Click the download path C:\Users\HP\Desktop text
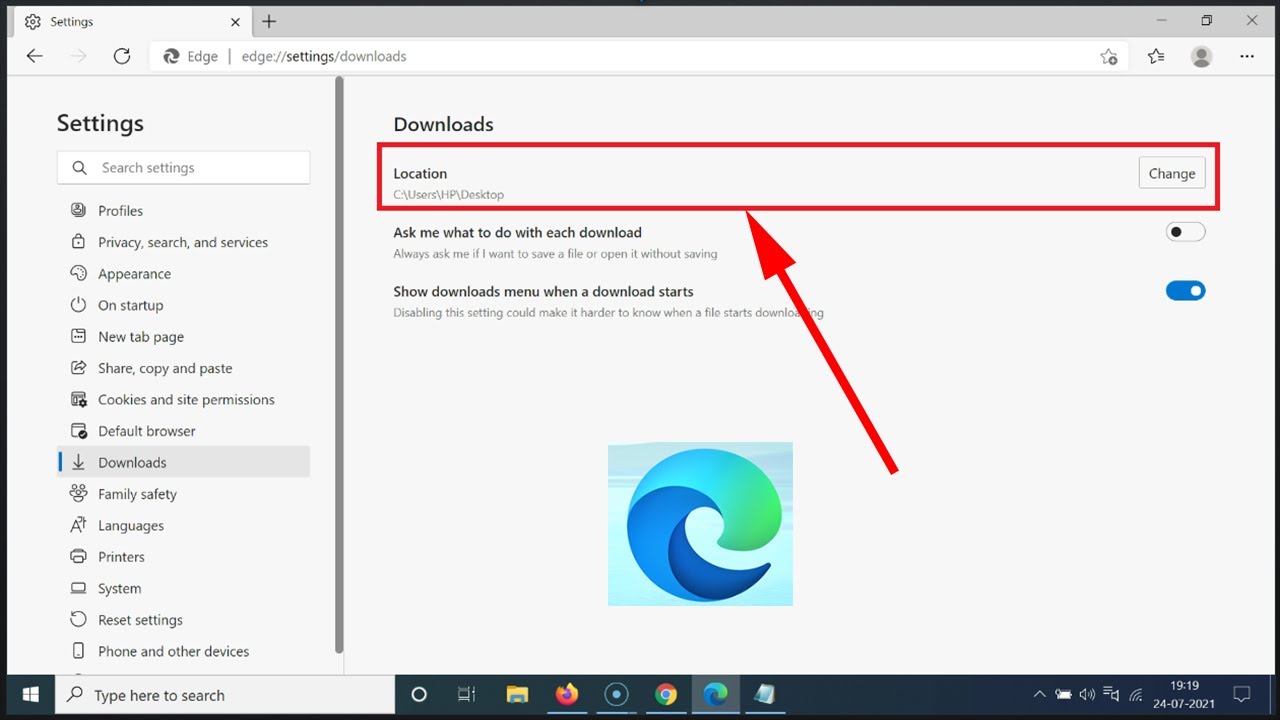 [x=449, y=195]
